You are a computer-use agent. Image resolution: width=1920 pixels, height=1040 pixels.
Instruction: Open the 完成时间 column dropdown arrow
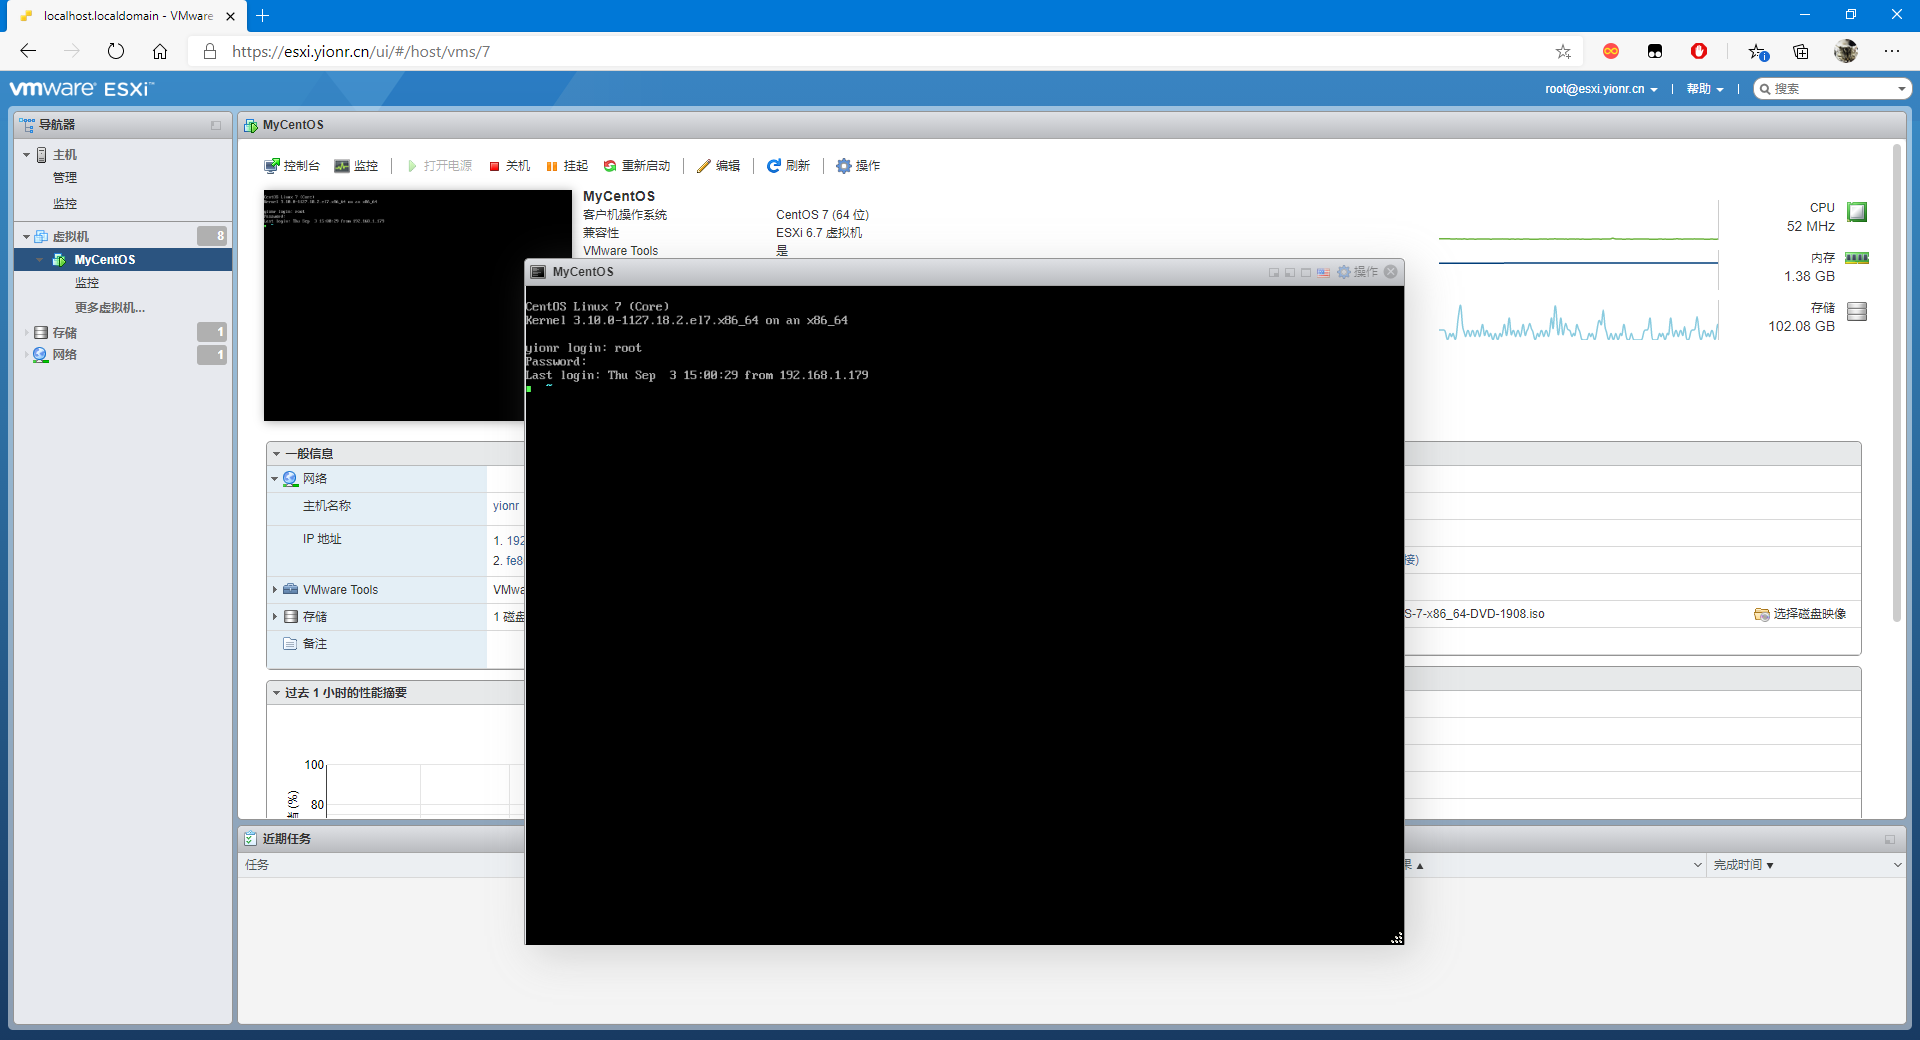click(x=1897, y=865)
